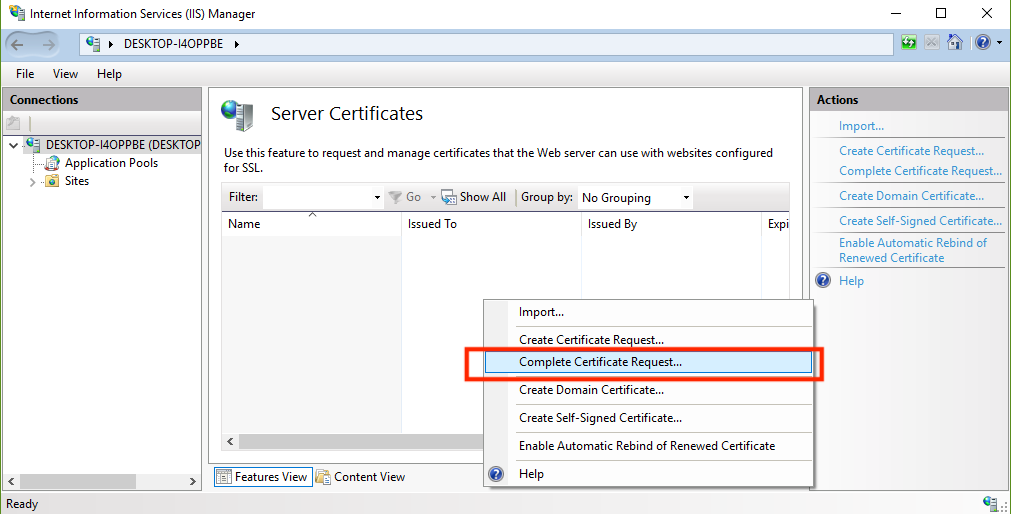Choose Create Self-Signed Certificate in the context menu
This screenshot has width=1011, height=514.
coord(600,418)
